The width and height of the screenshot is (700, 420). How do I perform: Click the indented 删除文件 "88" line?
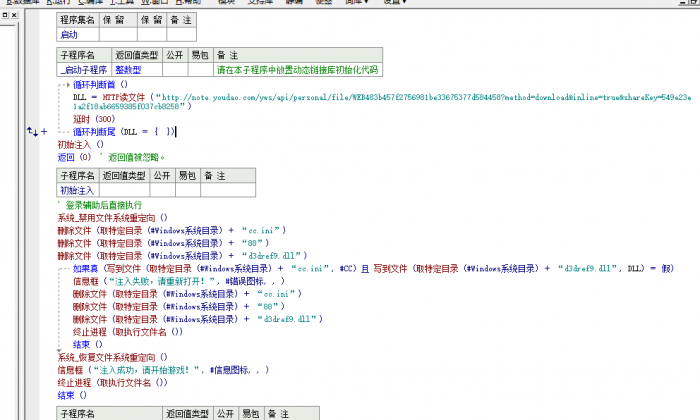[179, 307]
